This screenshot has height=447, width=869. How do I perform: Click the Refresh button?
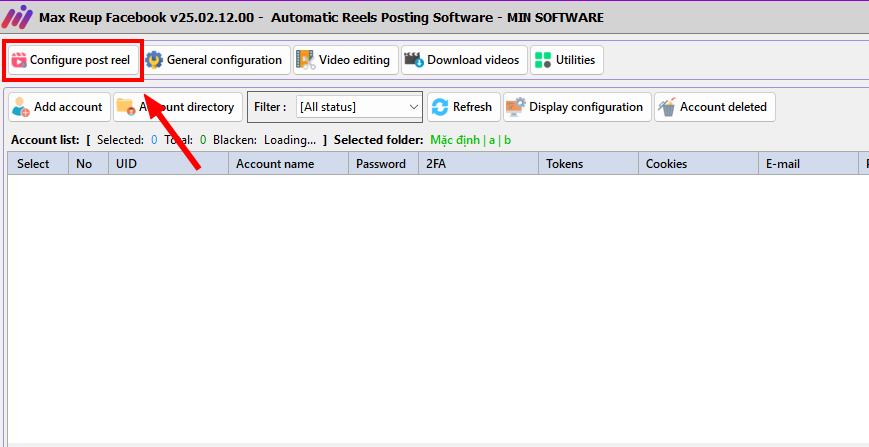tap(464, 107)
